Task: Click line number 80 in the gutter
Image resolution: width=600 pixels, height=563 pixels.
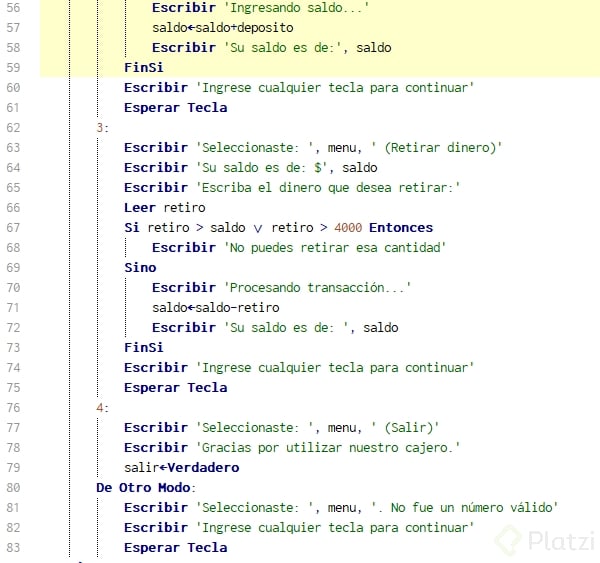Action: [13, 488]
